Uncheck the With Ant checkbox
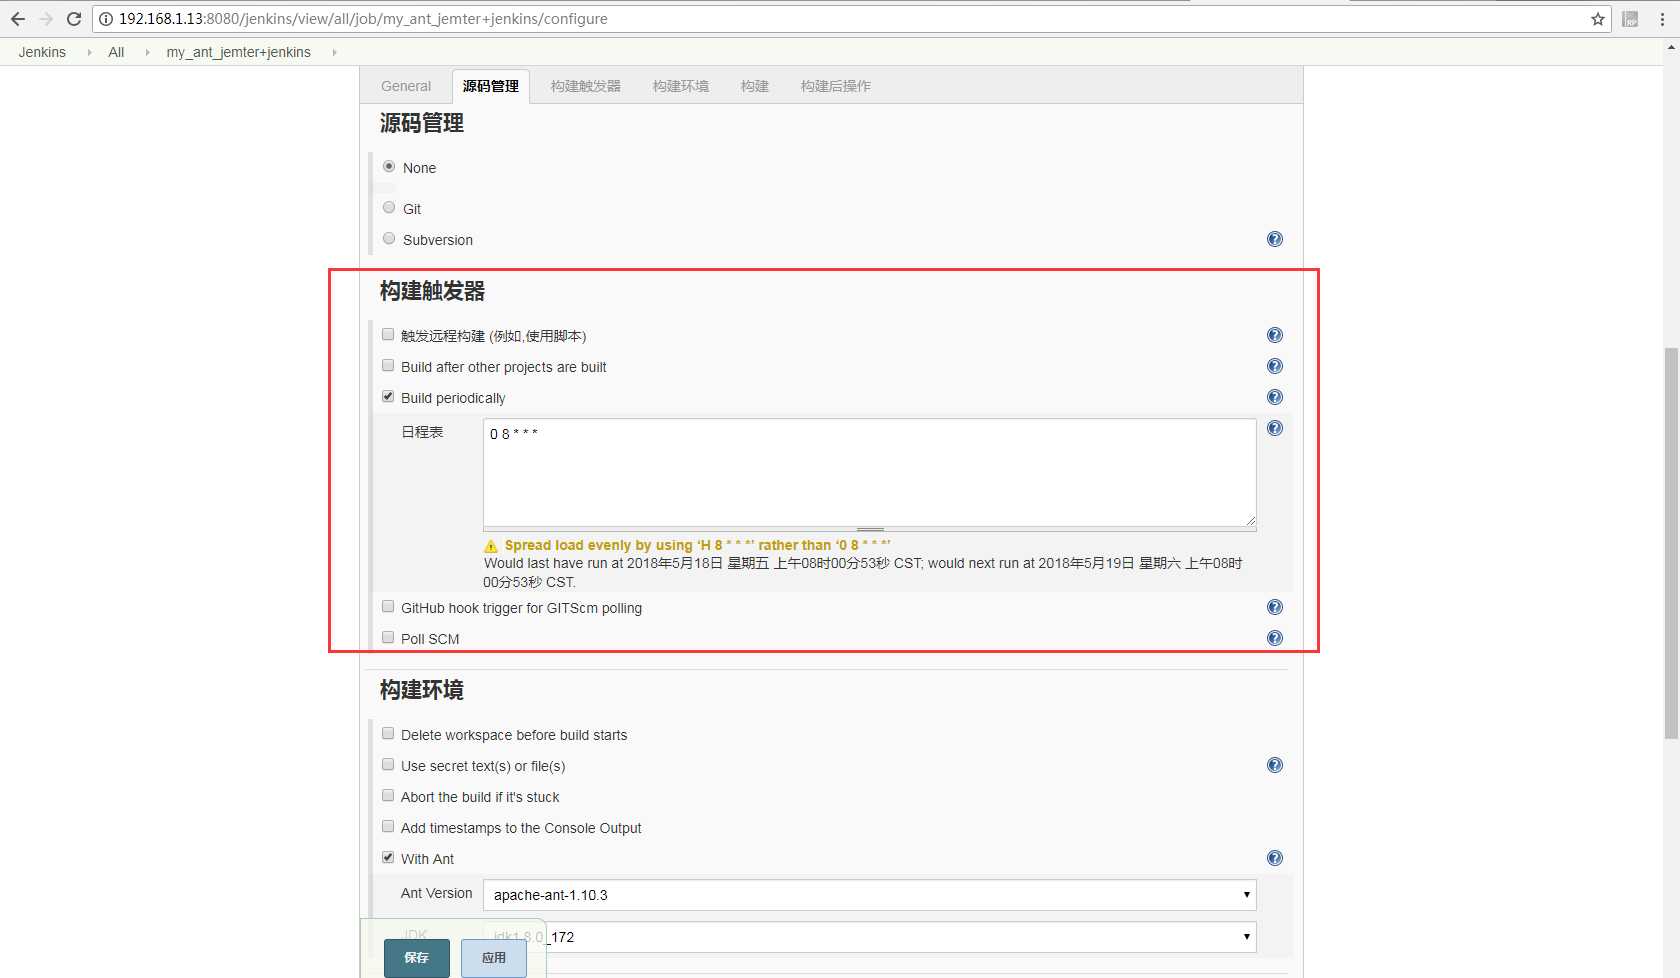This screenshot has width=1680, height=978. 388,858
